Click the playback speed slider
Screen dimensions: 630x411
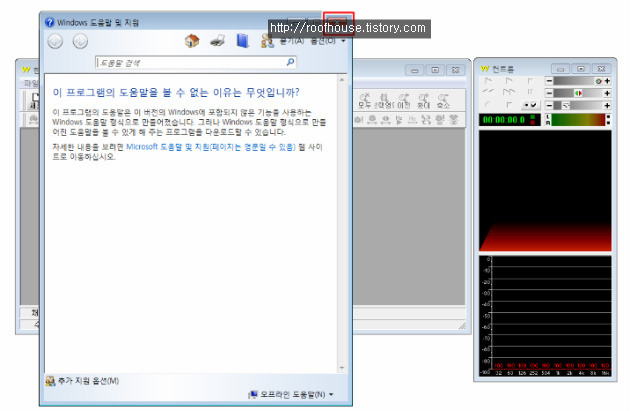pos(578,105)
